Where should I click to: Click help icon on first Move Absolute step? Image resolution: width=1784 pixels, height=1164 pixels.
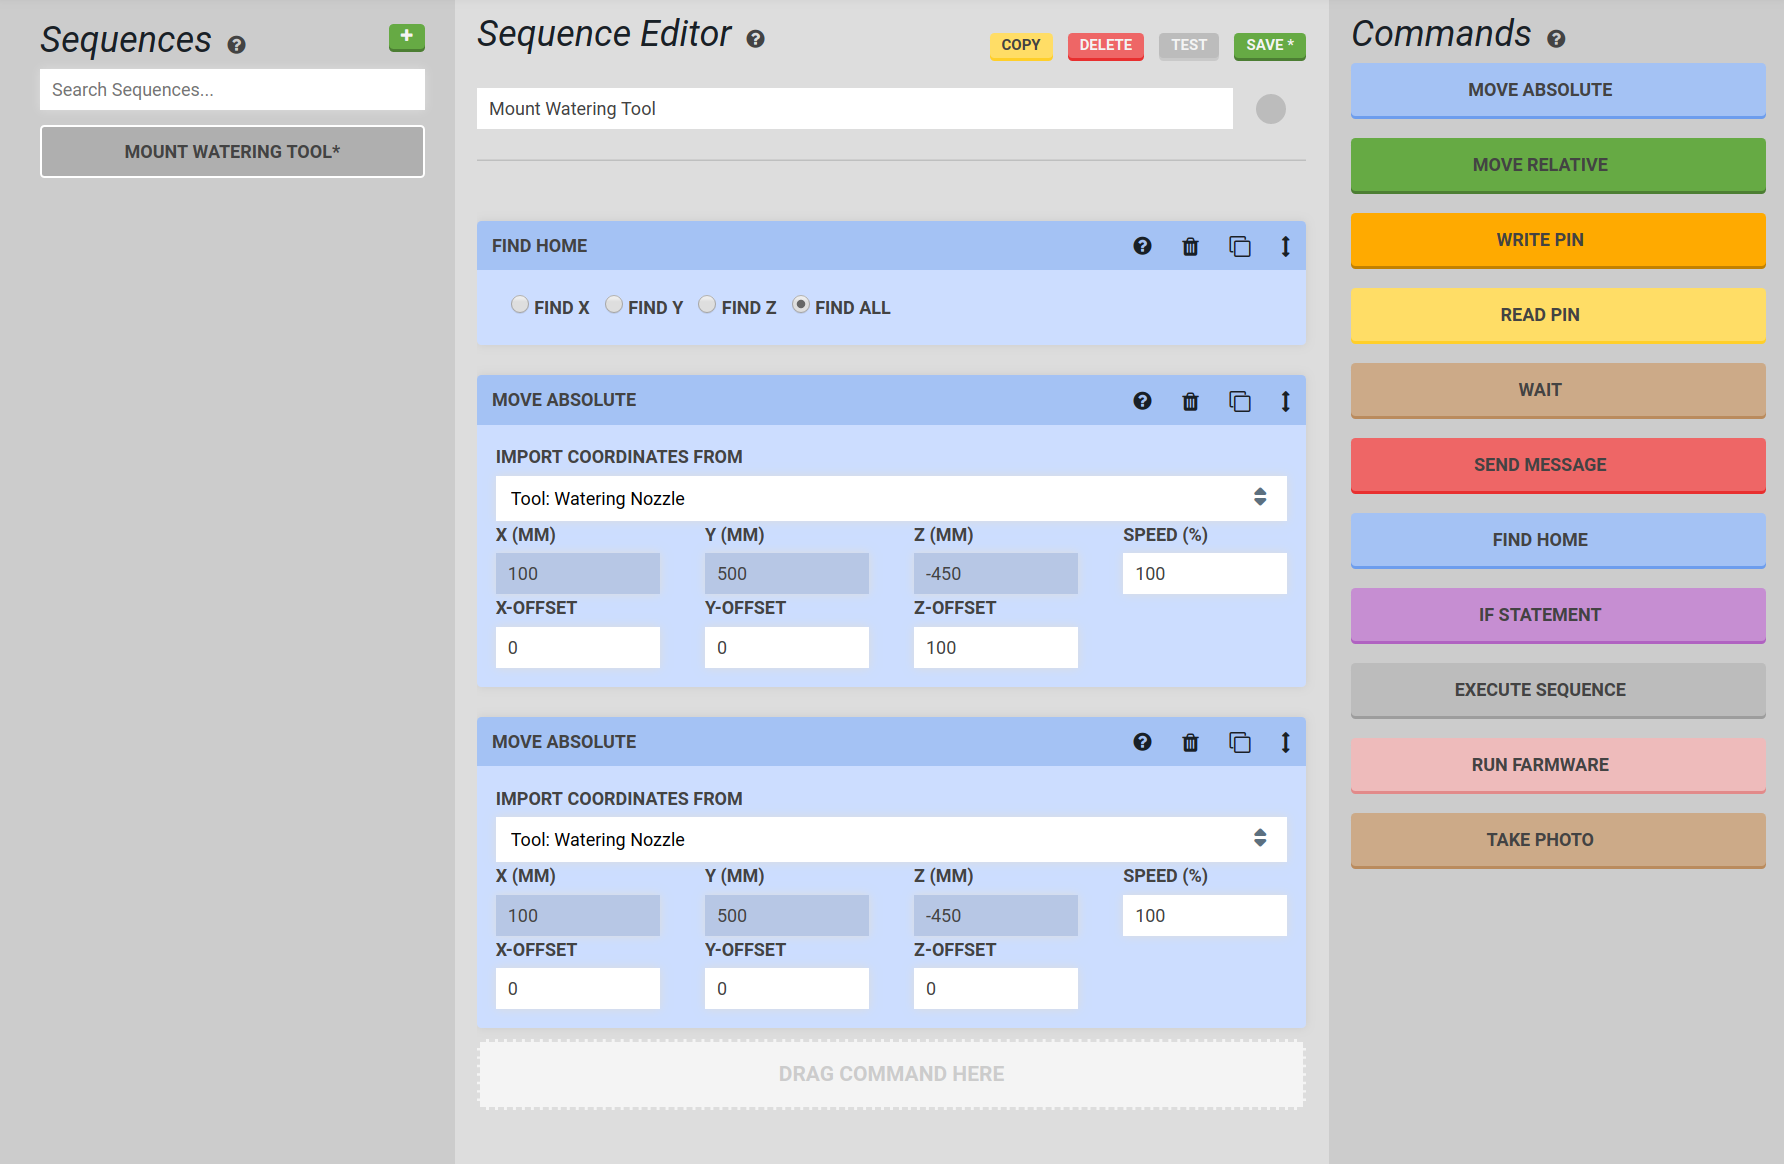point(1142,401)
